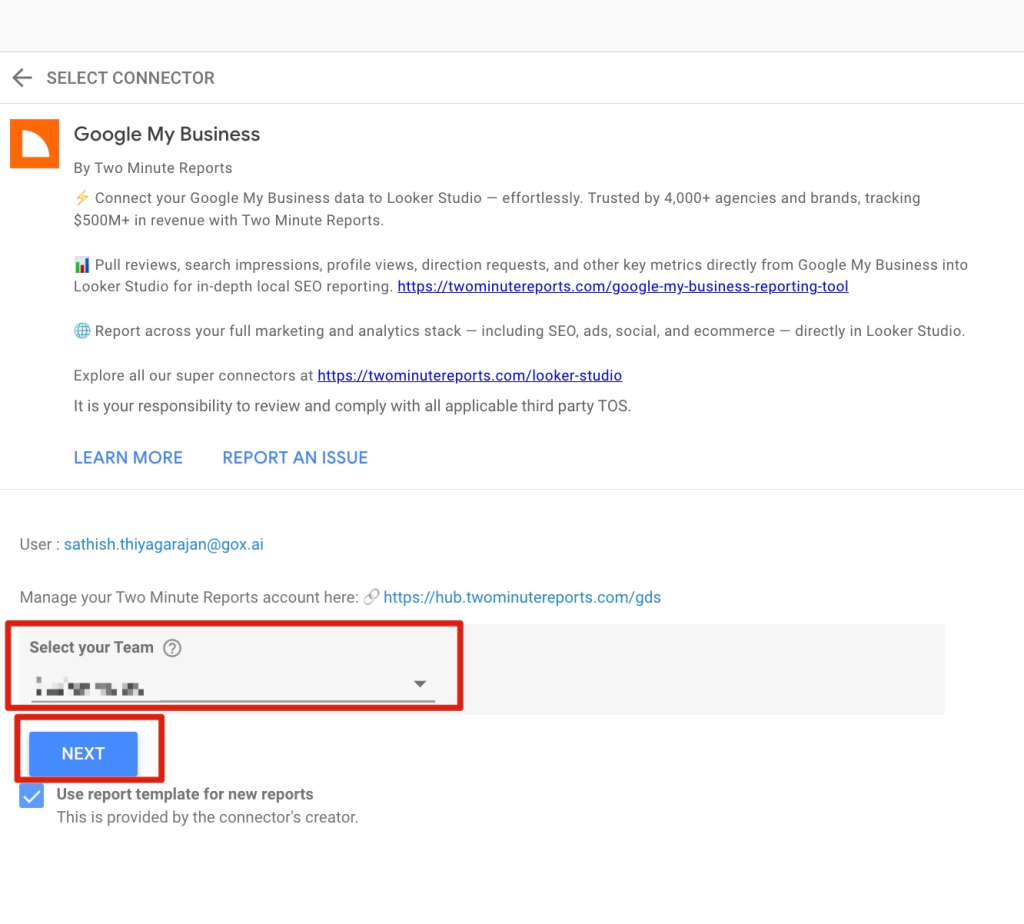Image resolution: width=1024 pixels, height=924 pixels.
Task: Click 'This is provided by the connector's creator.'
Action: point(208,818)
